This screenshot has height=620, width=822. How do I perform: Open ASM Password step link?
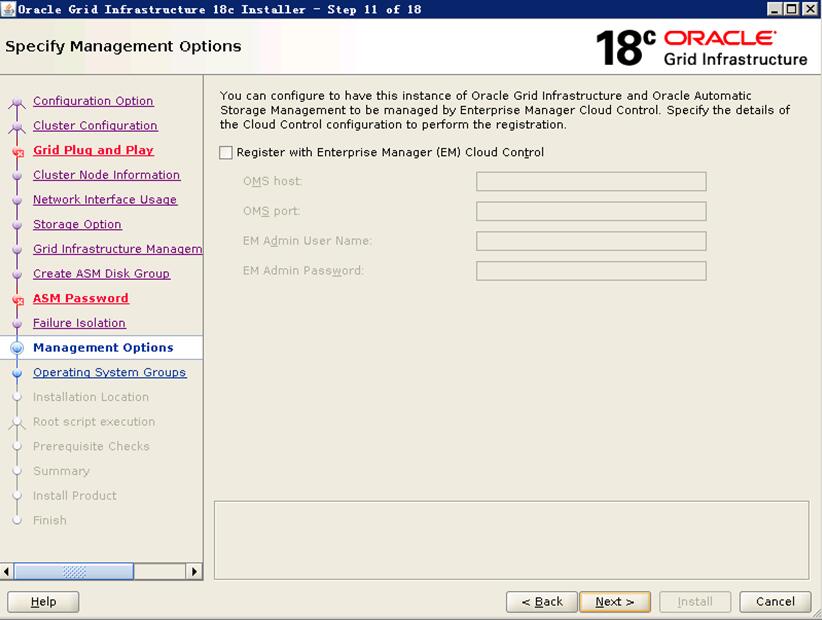click(x=81, y=298)
